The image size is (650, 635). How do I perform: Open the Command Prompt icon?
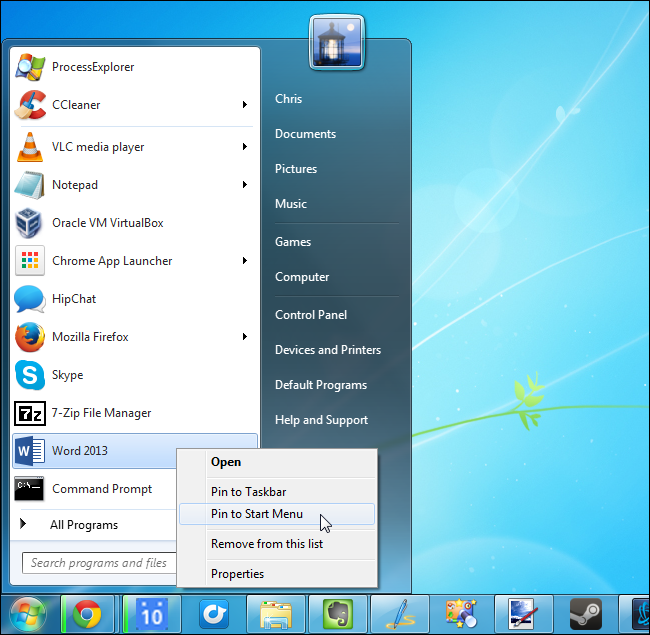(29, 489)
